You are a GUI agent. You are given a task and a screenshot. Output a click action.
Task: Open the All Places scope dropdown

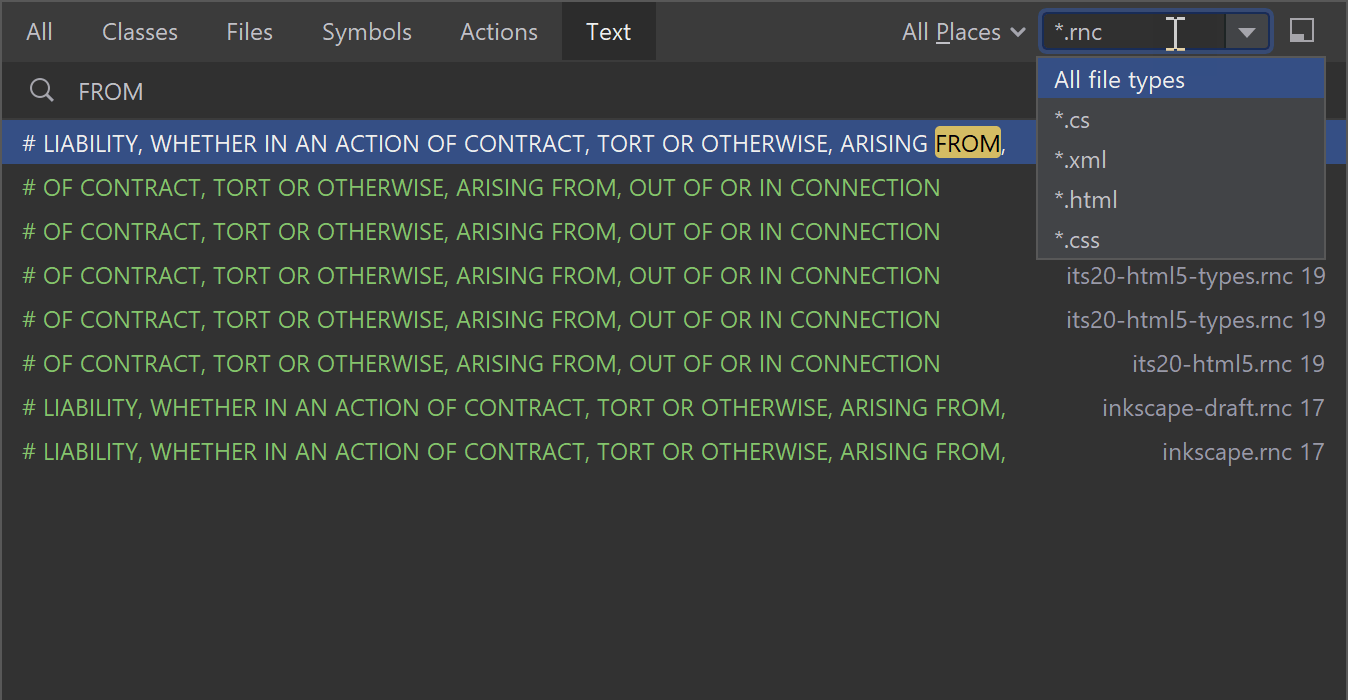[x=963, y=32]
